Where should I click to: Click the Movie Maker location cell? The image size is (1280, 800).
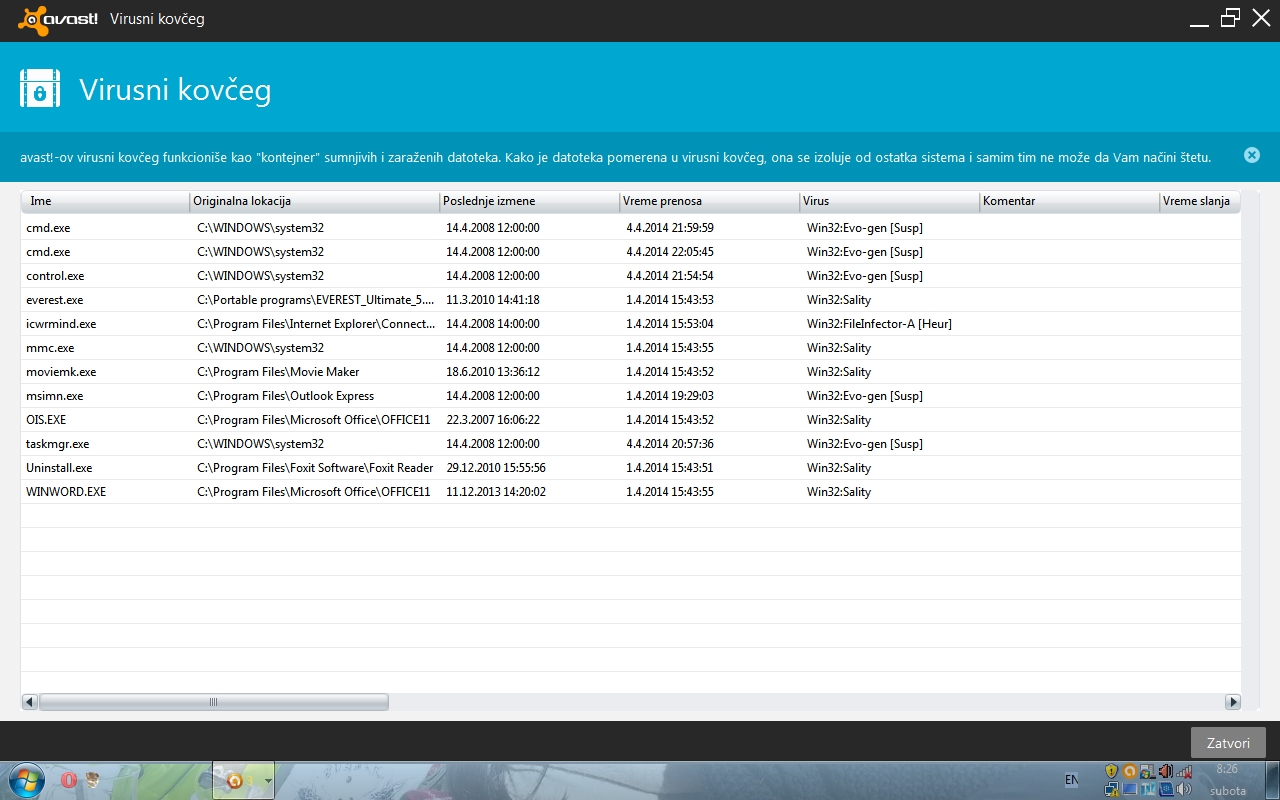click(x=278, y=372)
